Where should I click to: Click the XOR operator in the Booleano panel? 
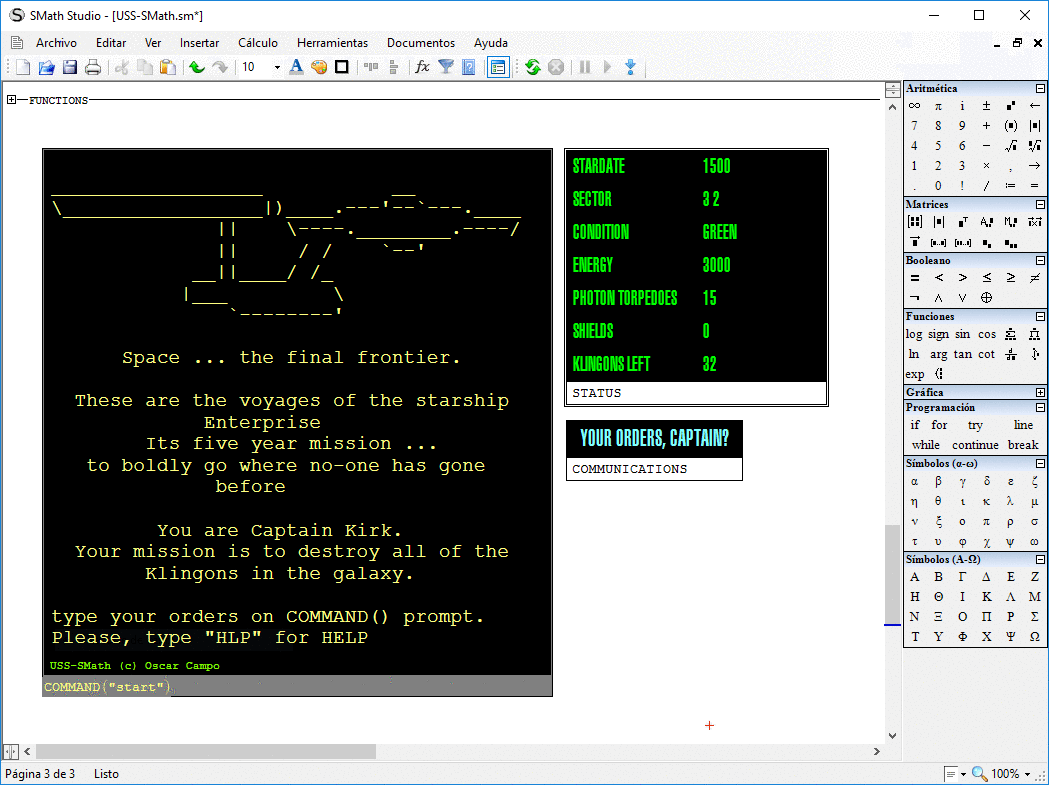(x=986, y=297)
